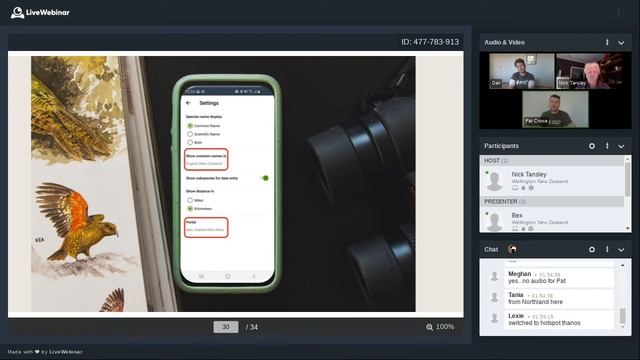The height and width of the screenshot is (360, 640).
Task: Open Chat panel settings gear
Action: [x=592, y=249]
